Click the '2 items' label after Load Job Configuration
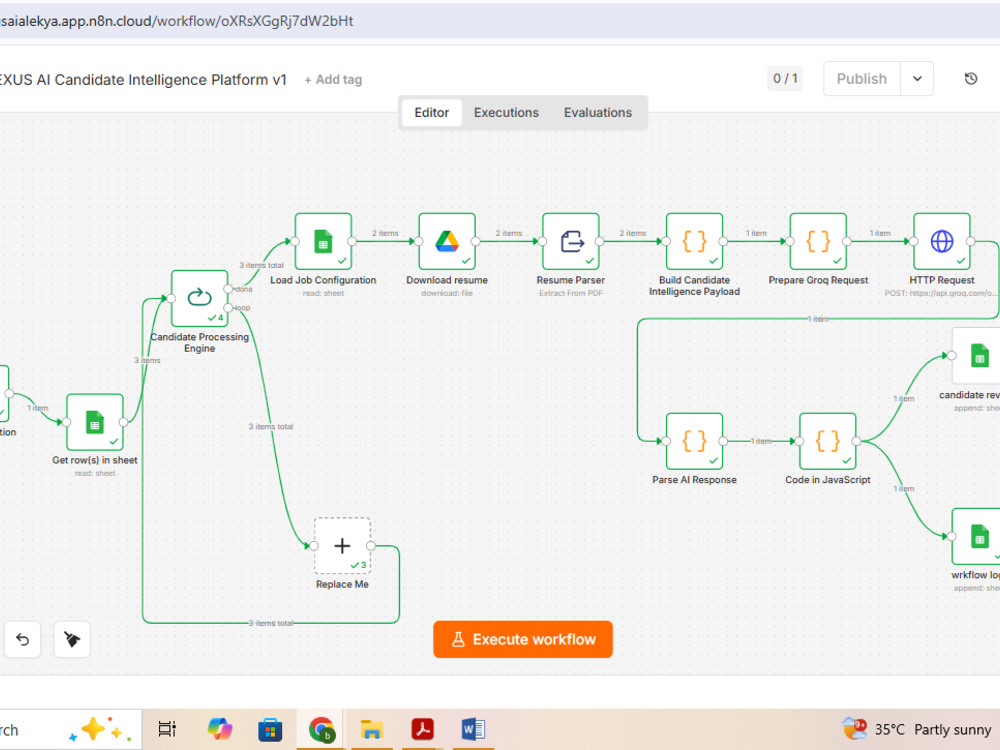The width and height of the screenshot is (1000, 750). click(385, 233)
